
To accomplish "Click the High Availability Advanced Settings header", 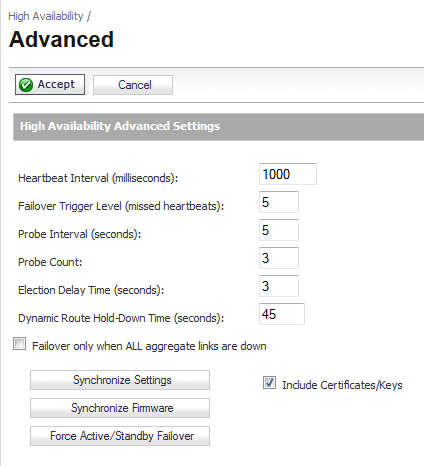I will tap(218, 127).
